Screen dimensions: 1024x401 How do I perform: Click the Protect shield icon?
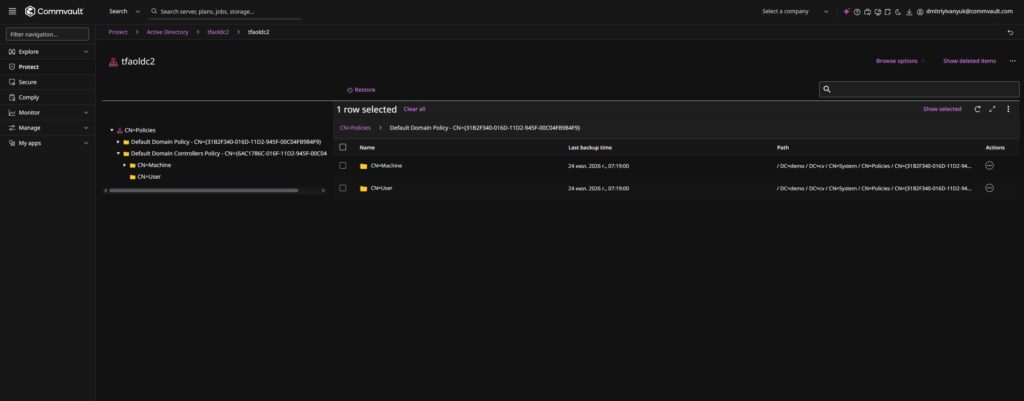[x=12, y=67]
